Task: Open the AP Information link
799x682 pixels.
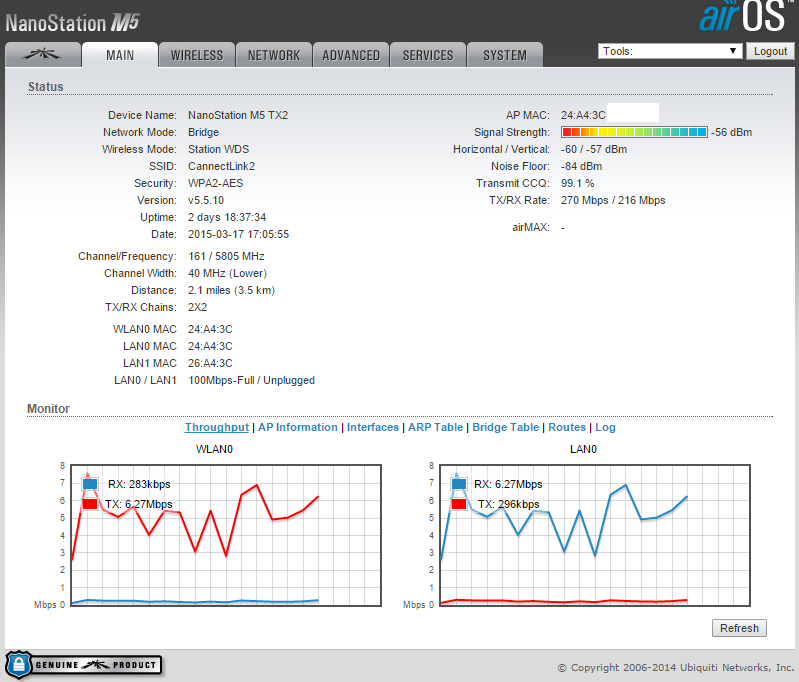Action: pyautogui.click(x=298, y=427)
